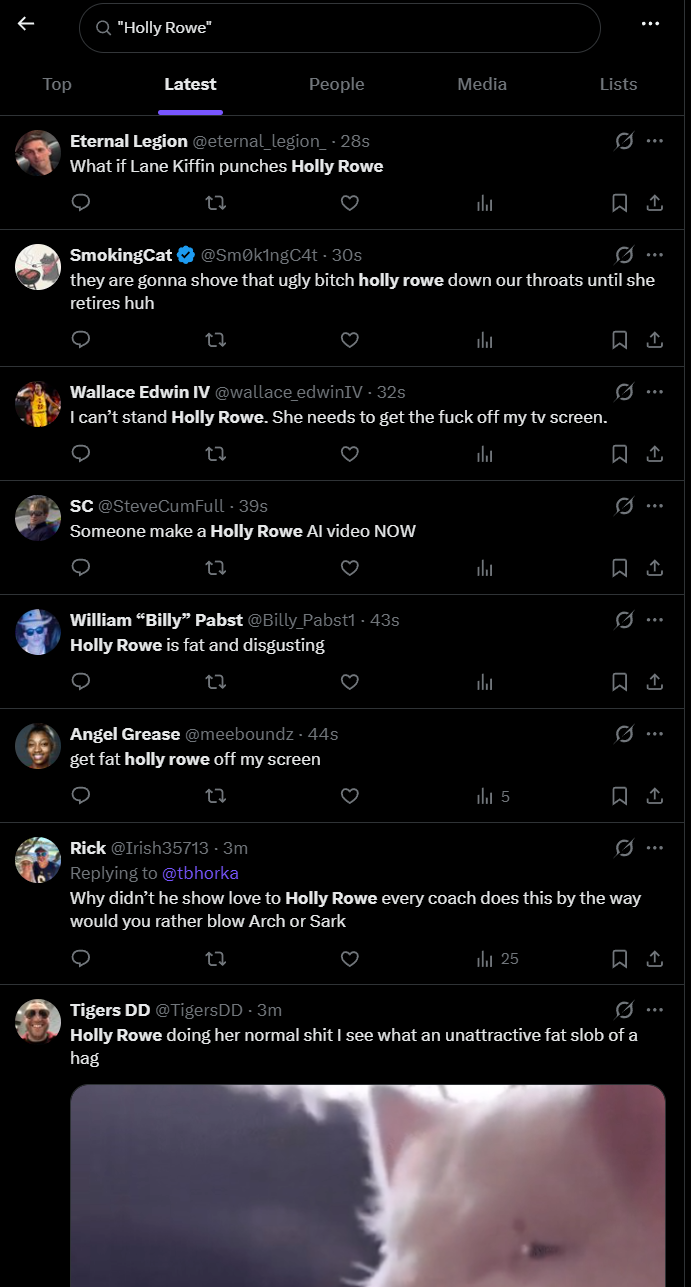View analytics on the SC post
Screen dimensions: 691x1287
485,568
